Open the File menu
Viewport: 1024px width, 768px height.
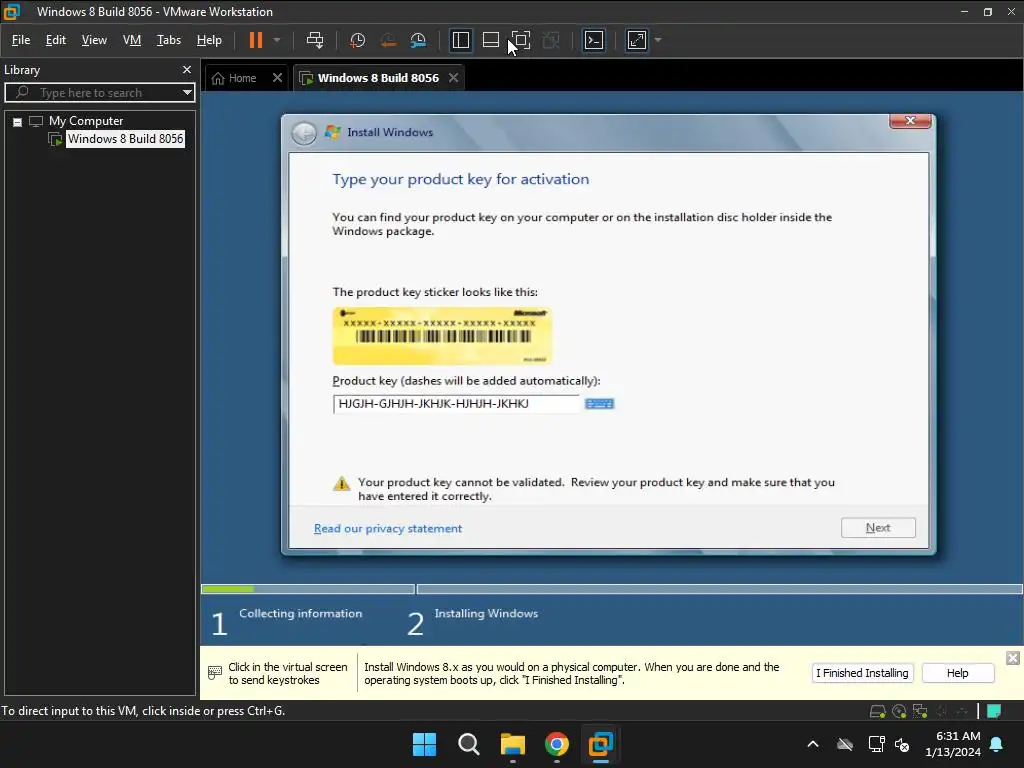[21, 40]
